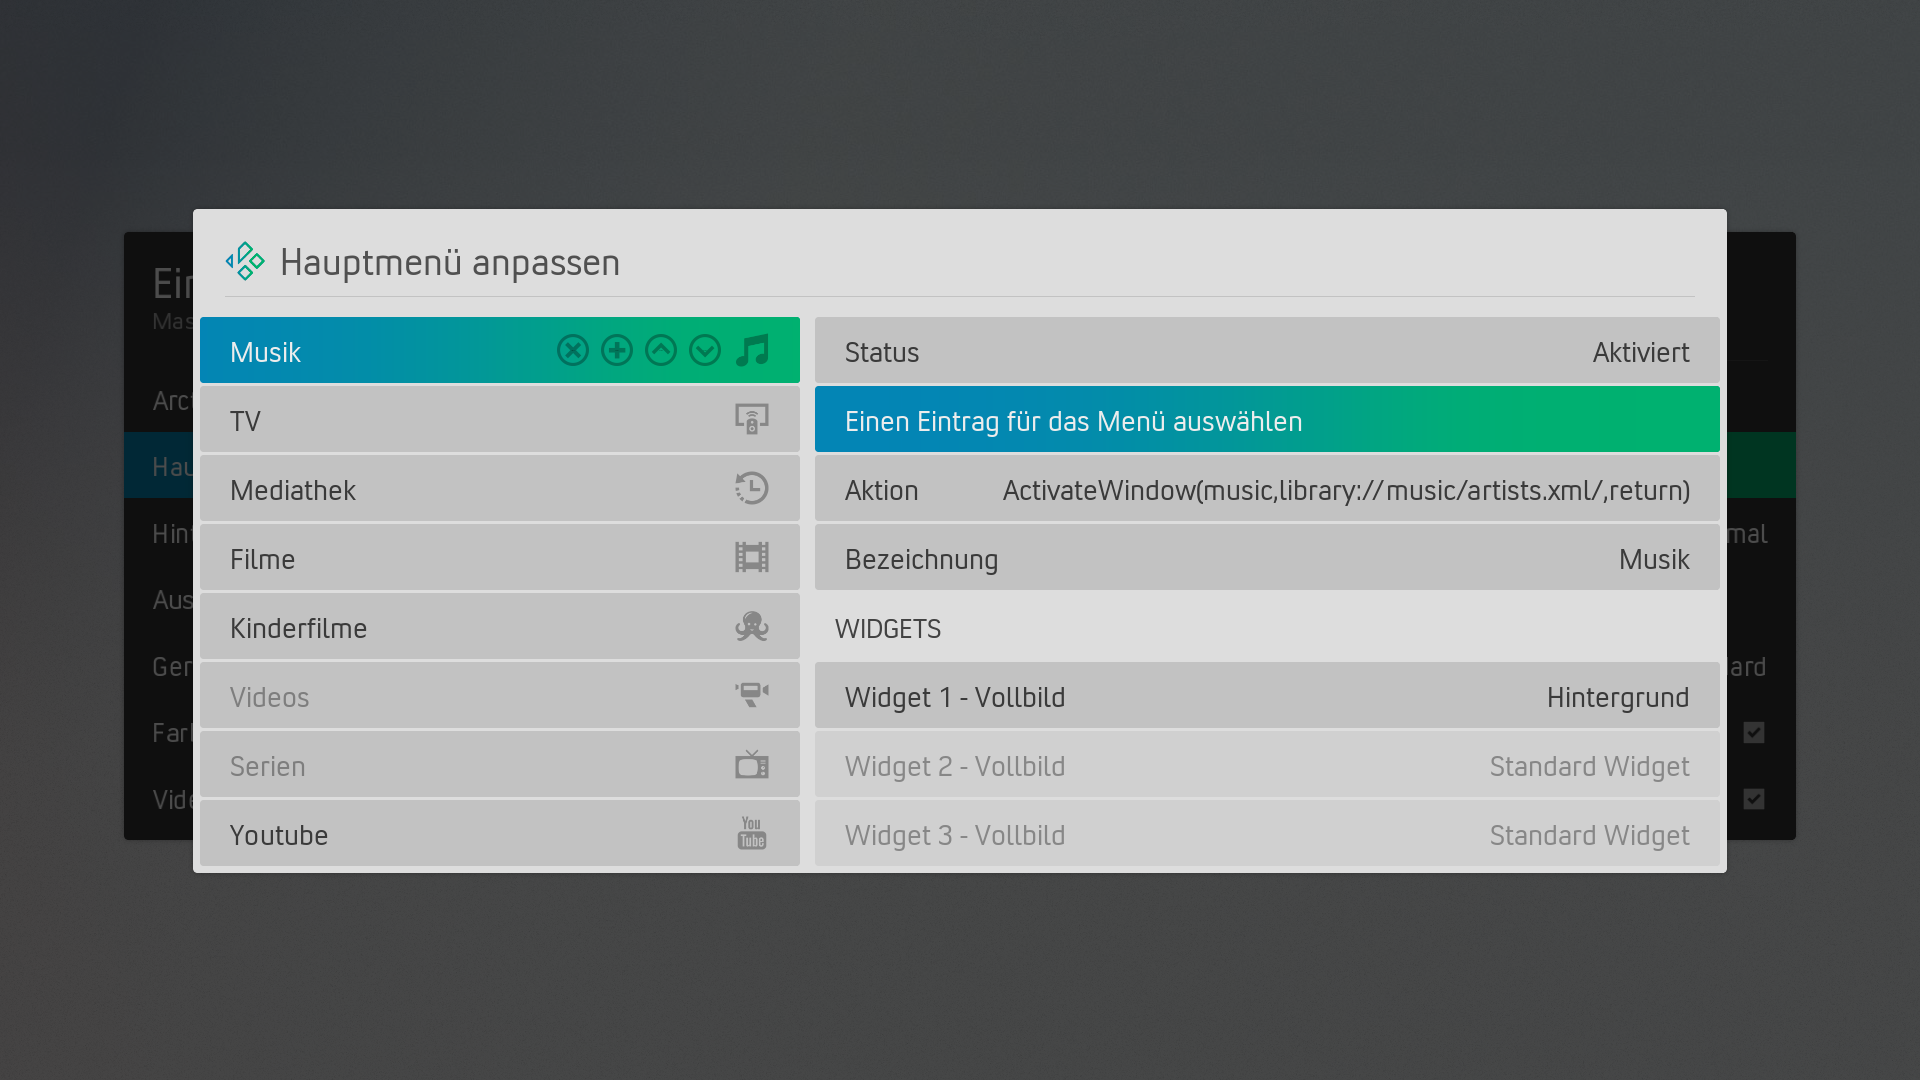Click the music note icon on Musik
Image resolution: width=1920 pixels, height=1080 pixels.
(752, 350)
